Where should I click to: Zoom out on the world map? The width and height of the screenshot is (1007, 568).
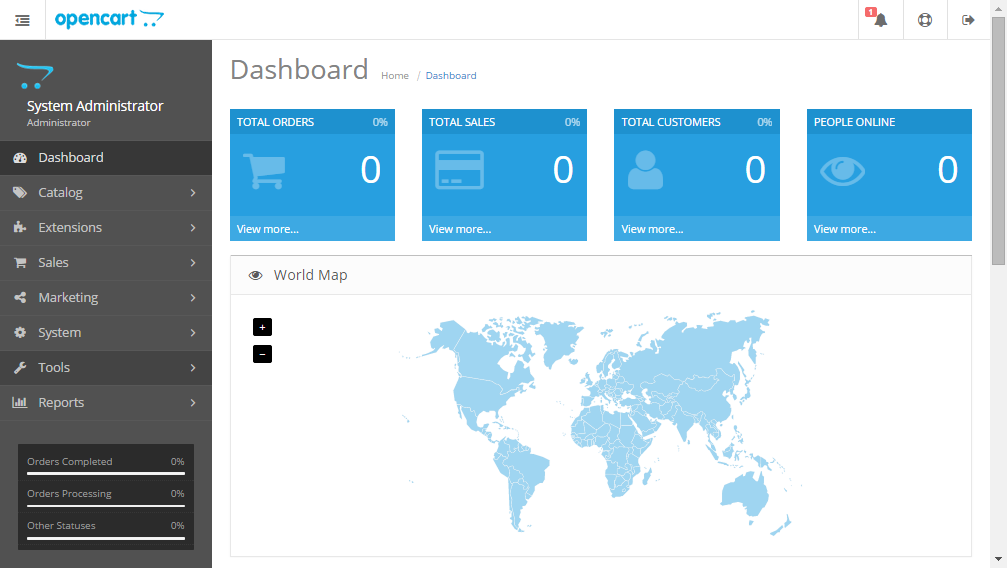pyautogui.click(x=262, y=354)
